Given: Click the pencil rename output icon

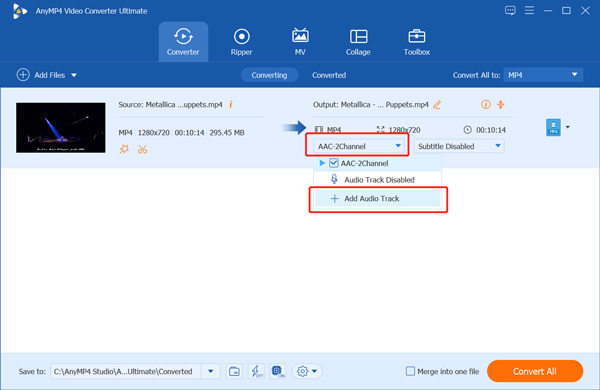Looking at the screenshot, I should point(437,104).
